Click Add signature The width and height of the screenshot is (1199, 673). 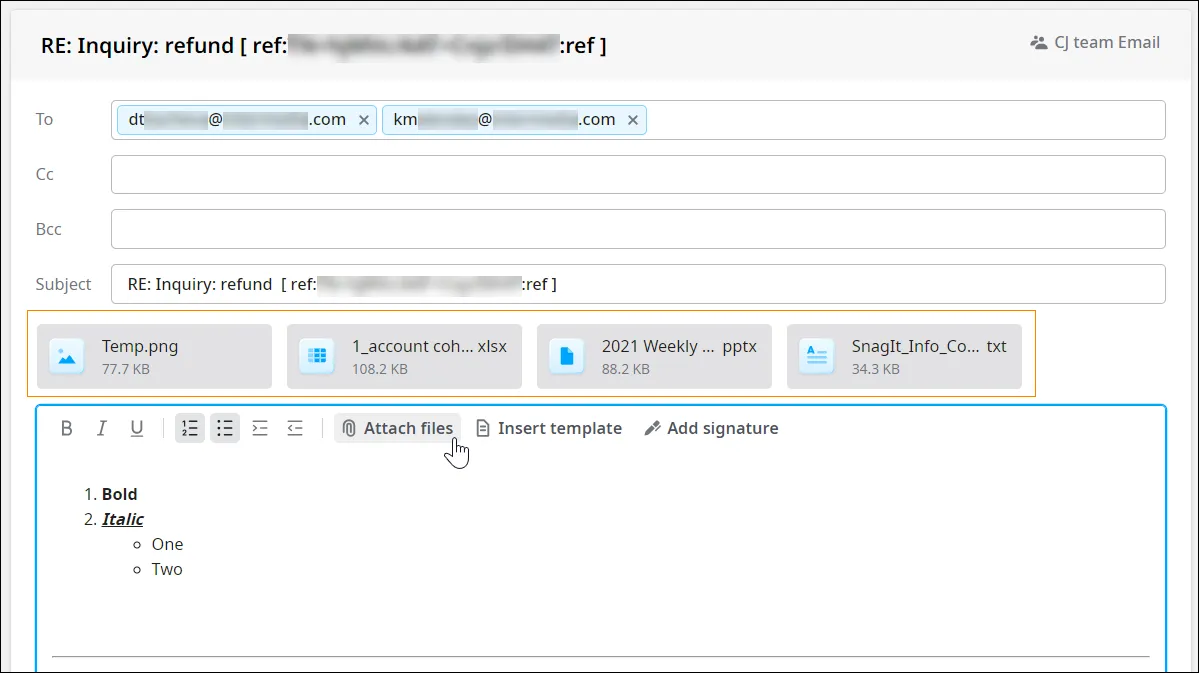pyautogui.click(x=712, y=428)
